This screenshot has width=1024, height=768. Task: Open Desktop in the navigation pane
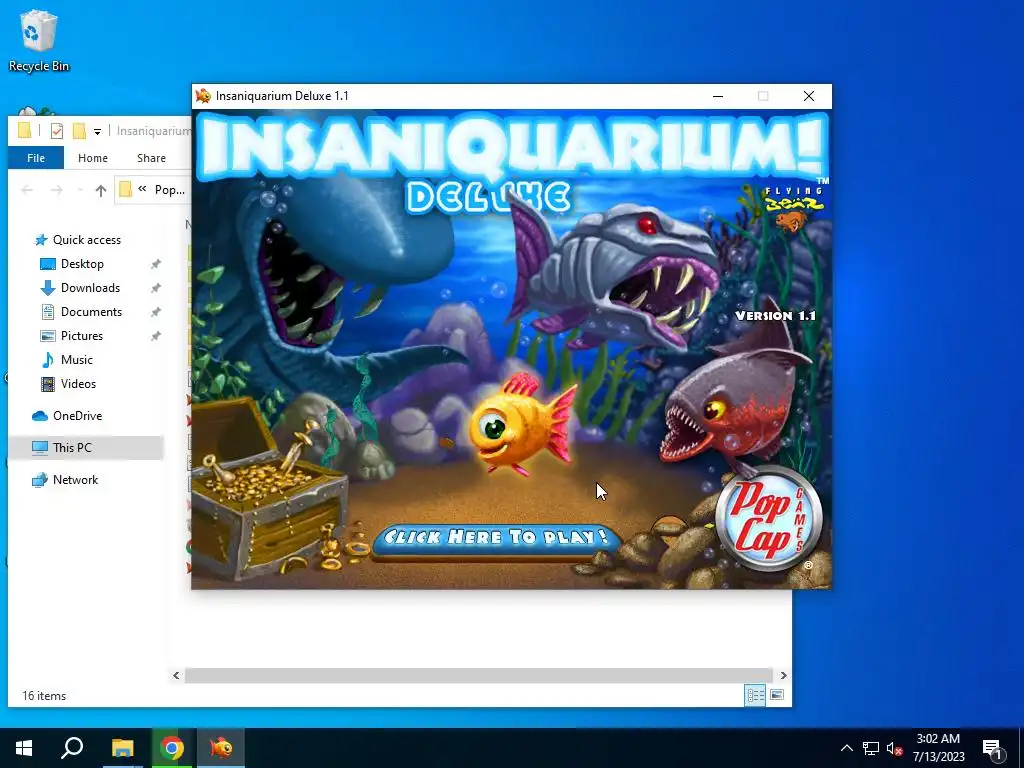click(x=82, y=264)
